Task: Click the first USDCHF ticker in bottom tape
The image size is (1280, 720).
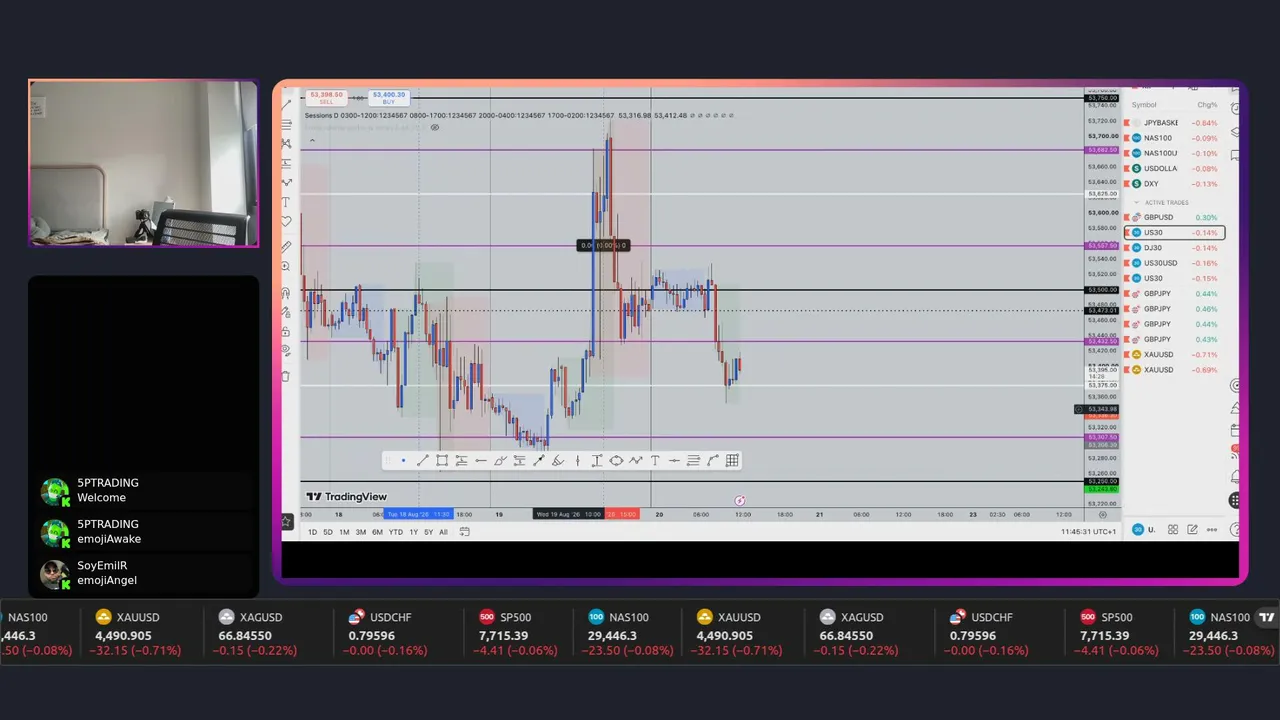Action: [x=388, y=633]
